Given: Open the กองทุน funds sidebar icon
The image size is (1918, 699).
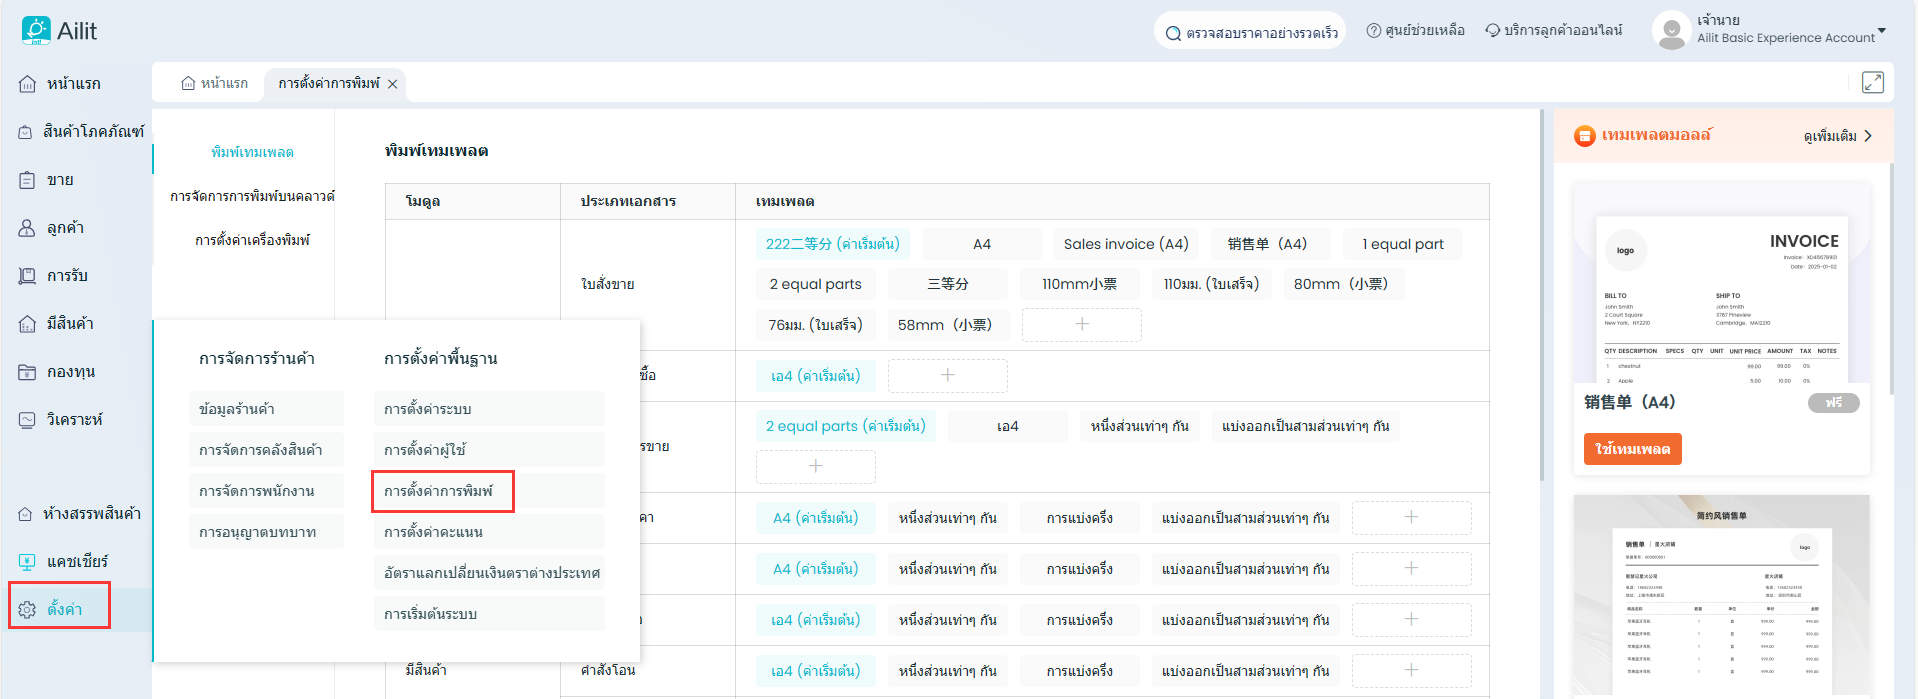Looking at the screenshot, I should pyautogui.click(x=27, y=372).
